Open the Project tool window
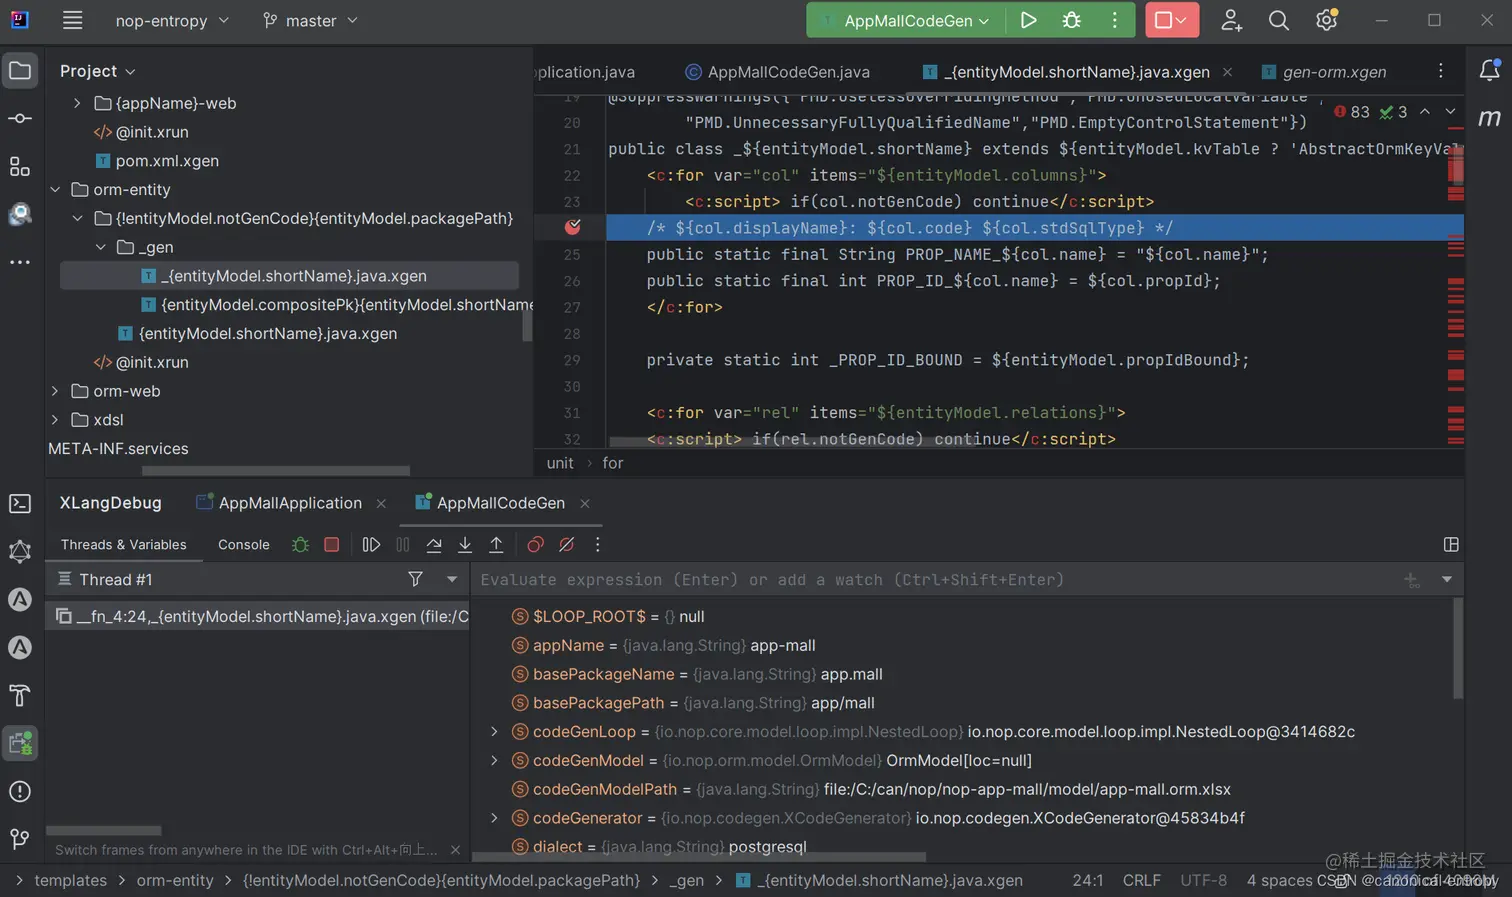The width and height of the screenshot is (1512, 897). pyautogui.click(x=20, y=70)
